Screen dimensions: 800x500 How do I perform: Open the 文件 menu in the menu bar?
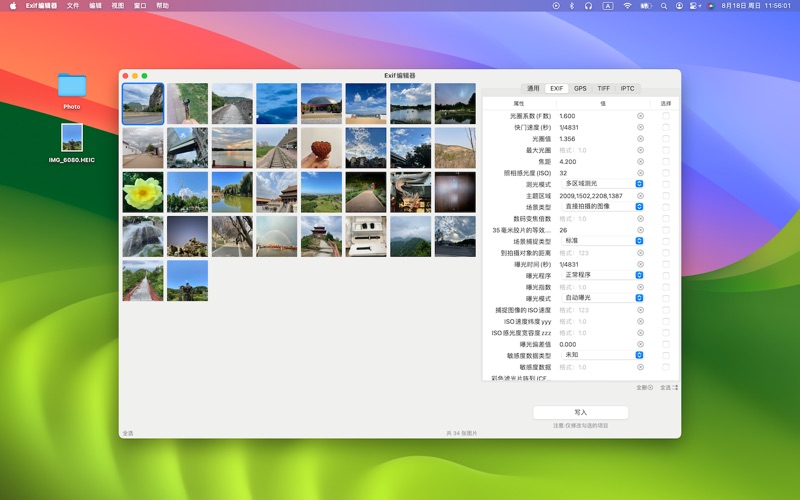tap(73, 5)
